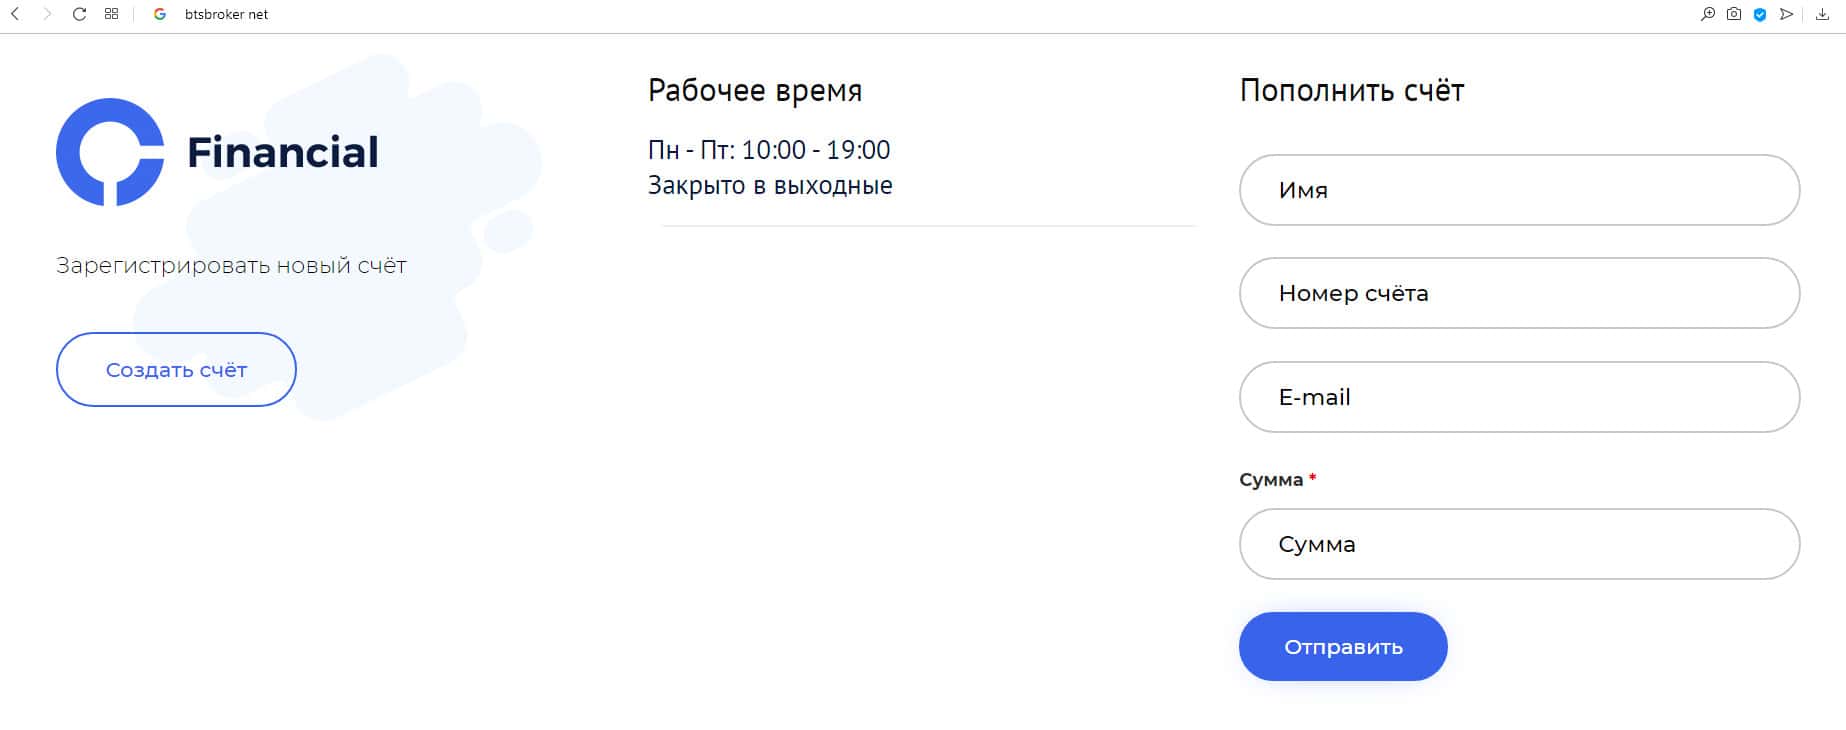Image resolution: width=1846 pixels, height=730 pixels.
Task: Click the Сумма amount input field
Action: tap(1519, 544)
